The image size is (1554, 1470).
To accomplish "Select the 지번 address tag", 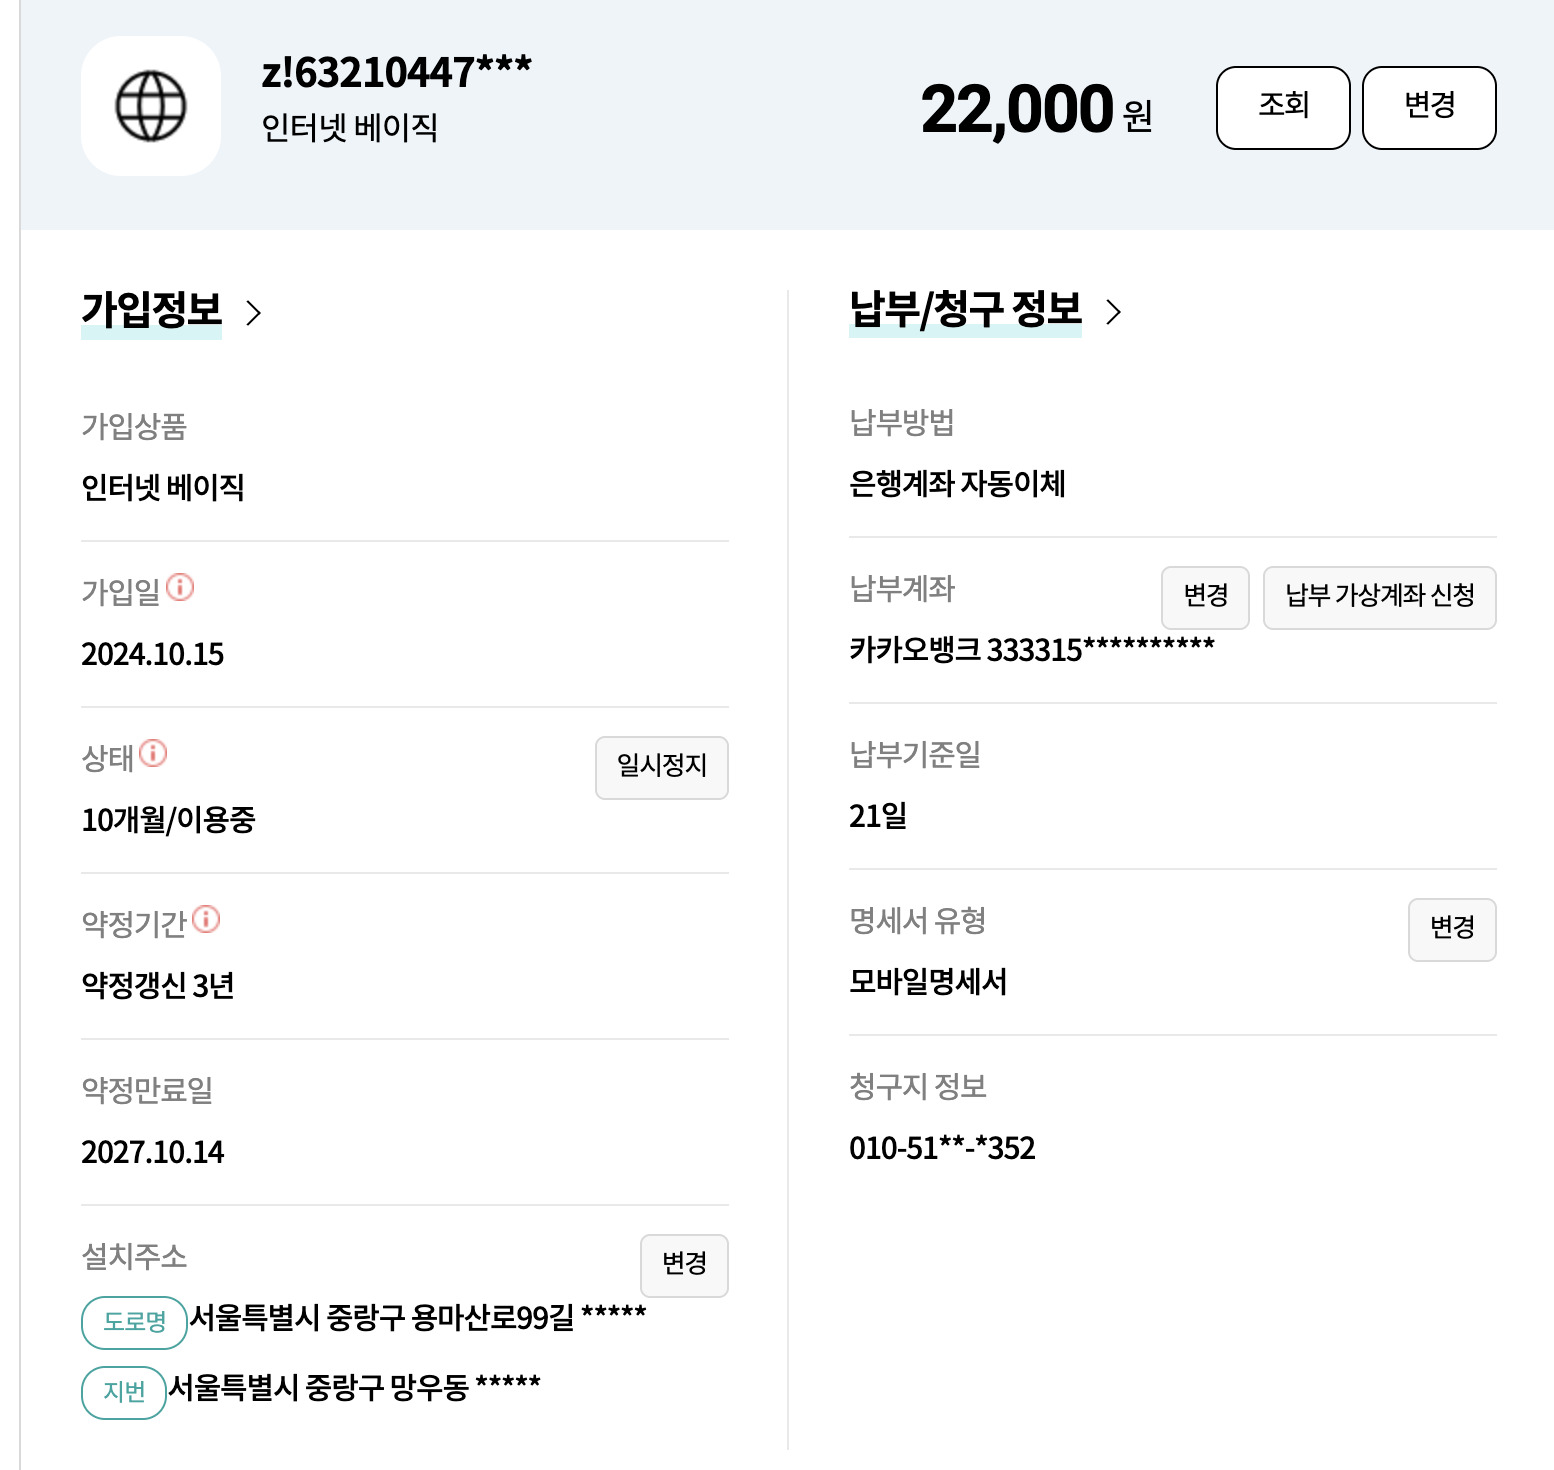I will (x=124, y=1393).
